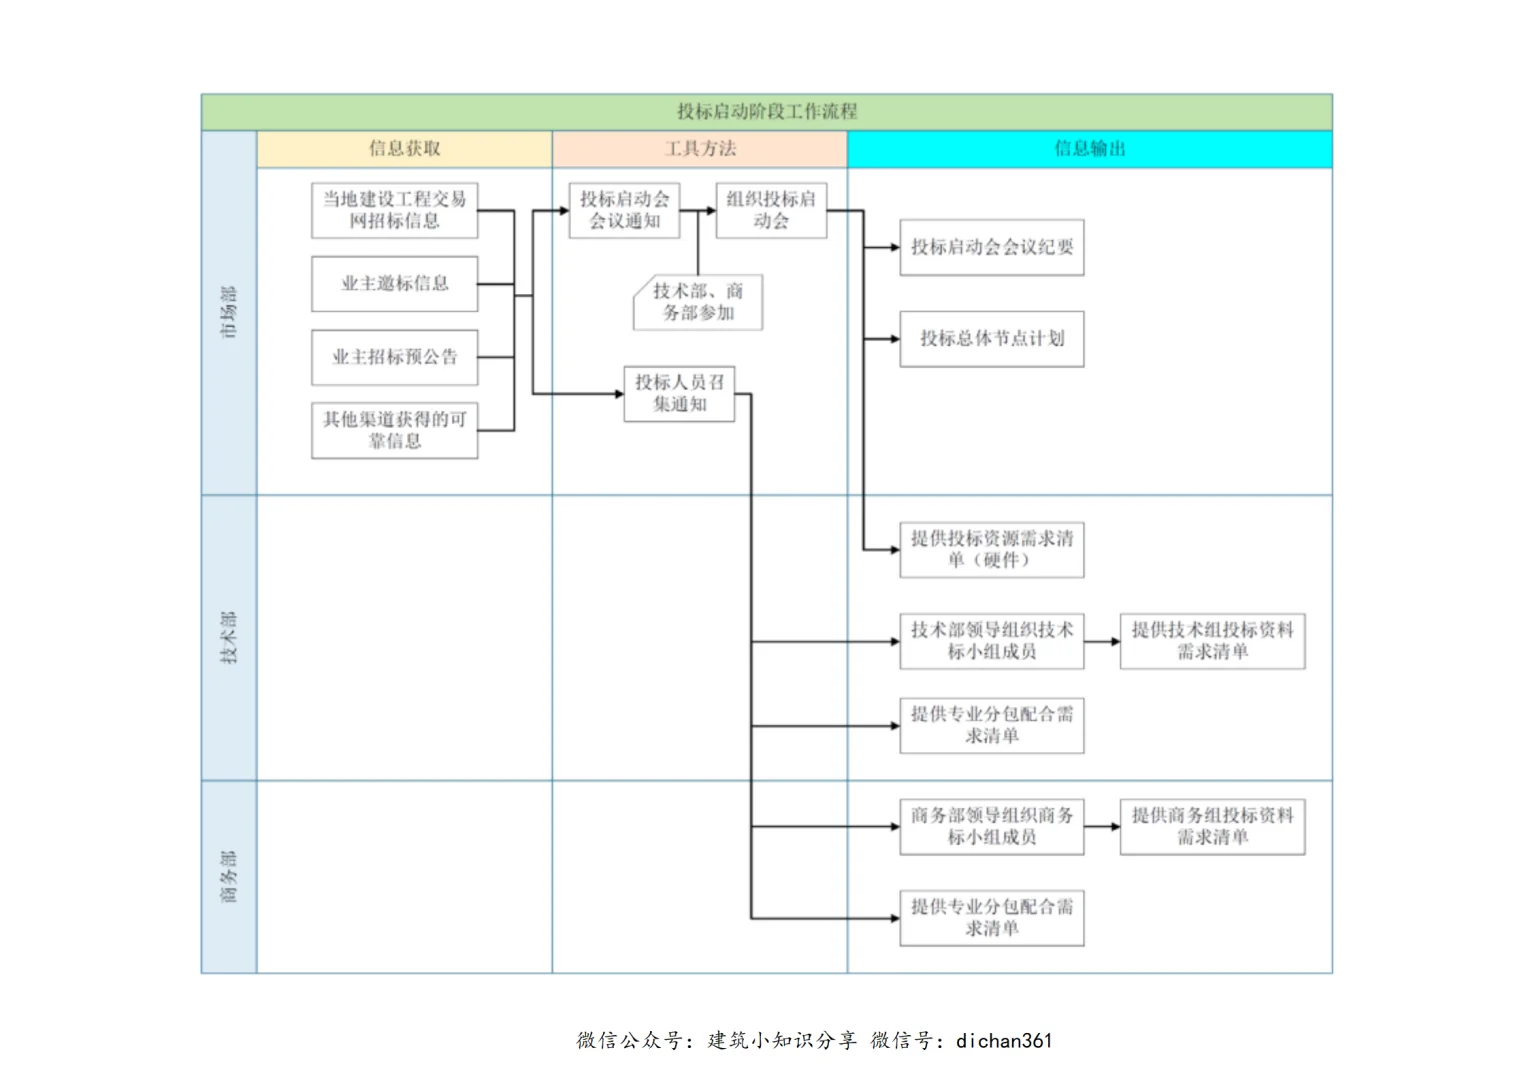Click the 业主邀标信息 box

point(394,284)
